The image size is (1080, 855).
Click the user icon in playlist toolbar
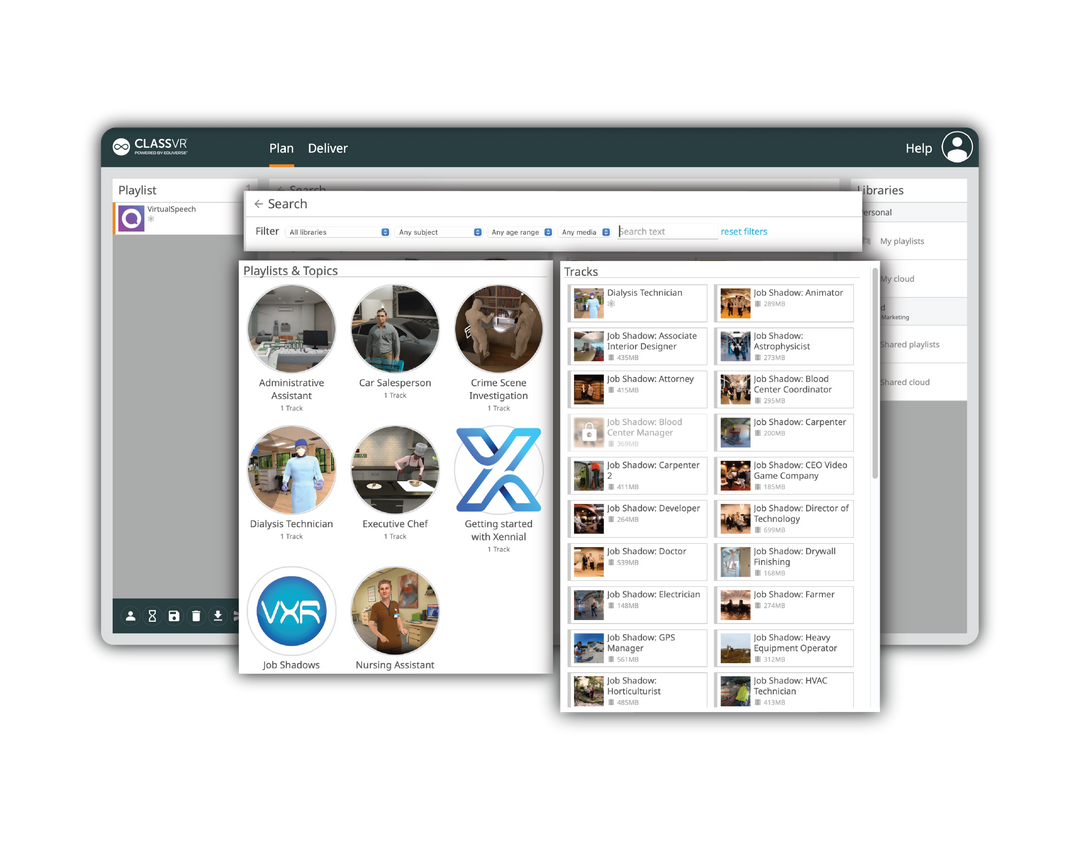130,616
